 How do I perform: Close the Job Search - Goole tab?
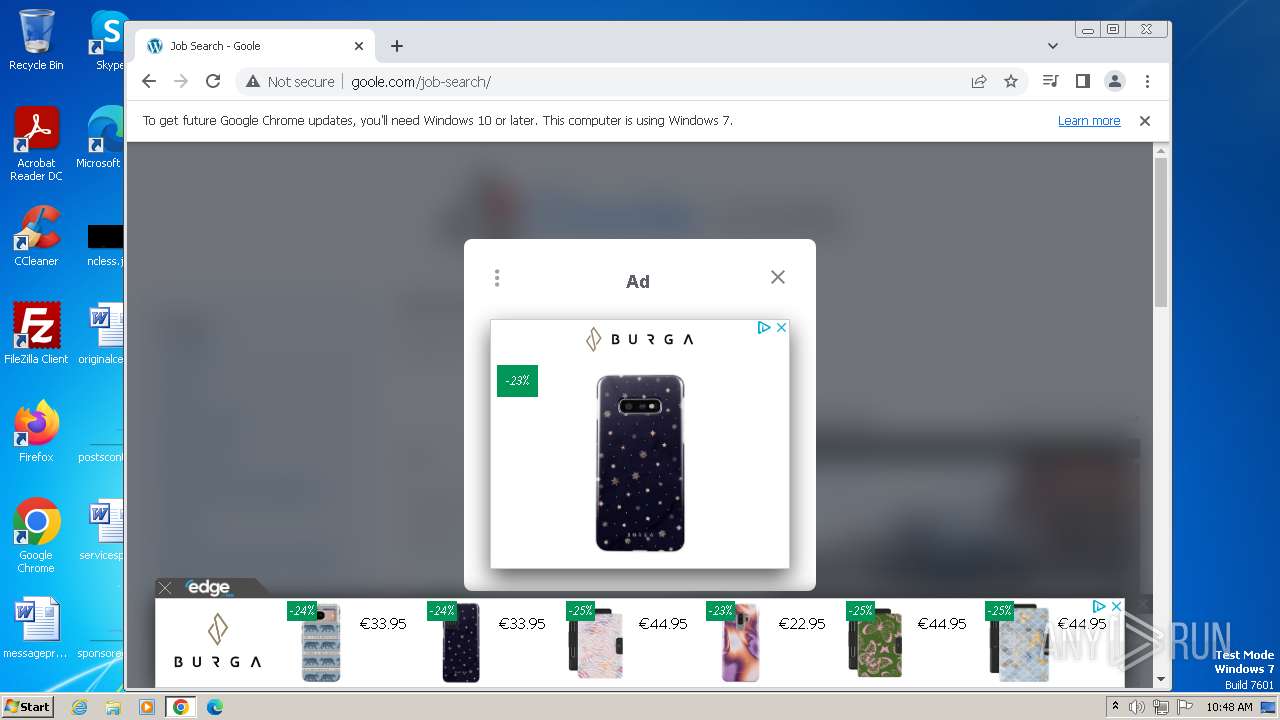click(x=359, y=46)
